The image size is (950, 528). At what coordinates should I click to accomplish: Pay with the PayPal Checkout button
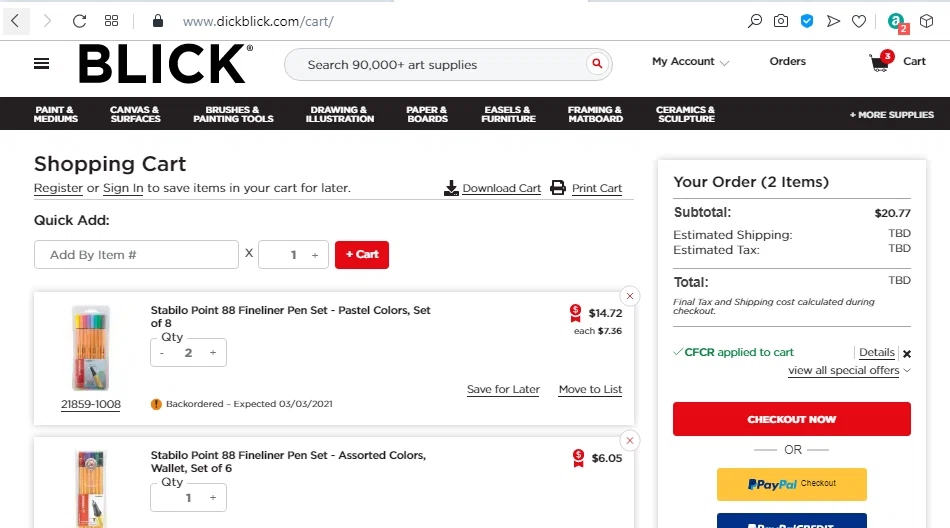click(x=791, y=484)
